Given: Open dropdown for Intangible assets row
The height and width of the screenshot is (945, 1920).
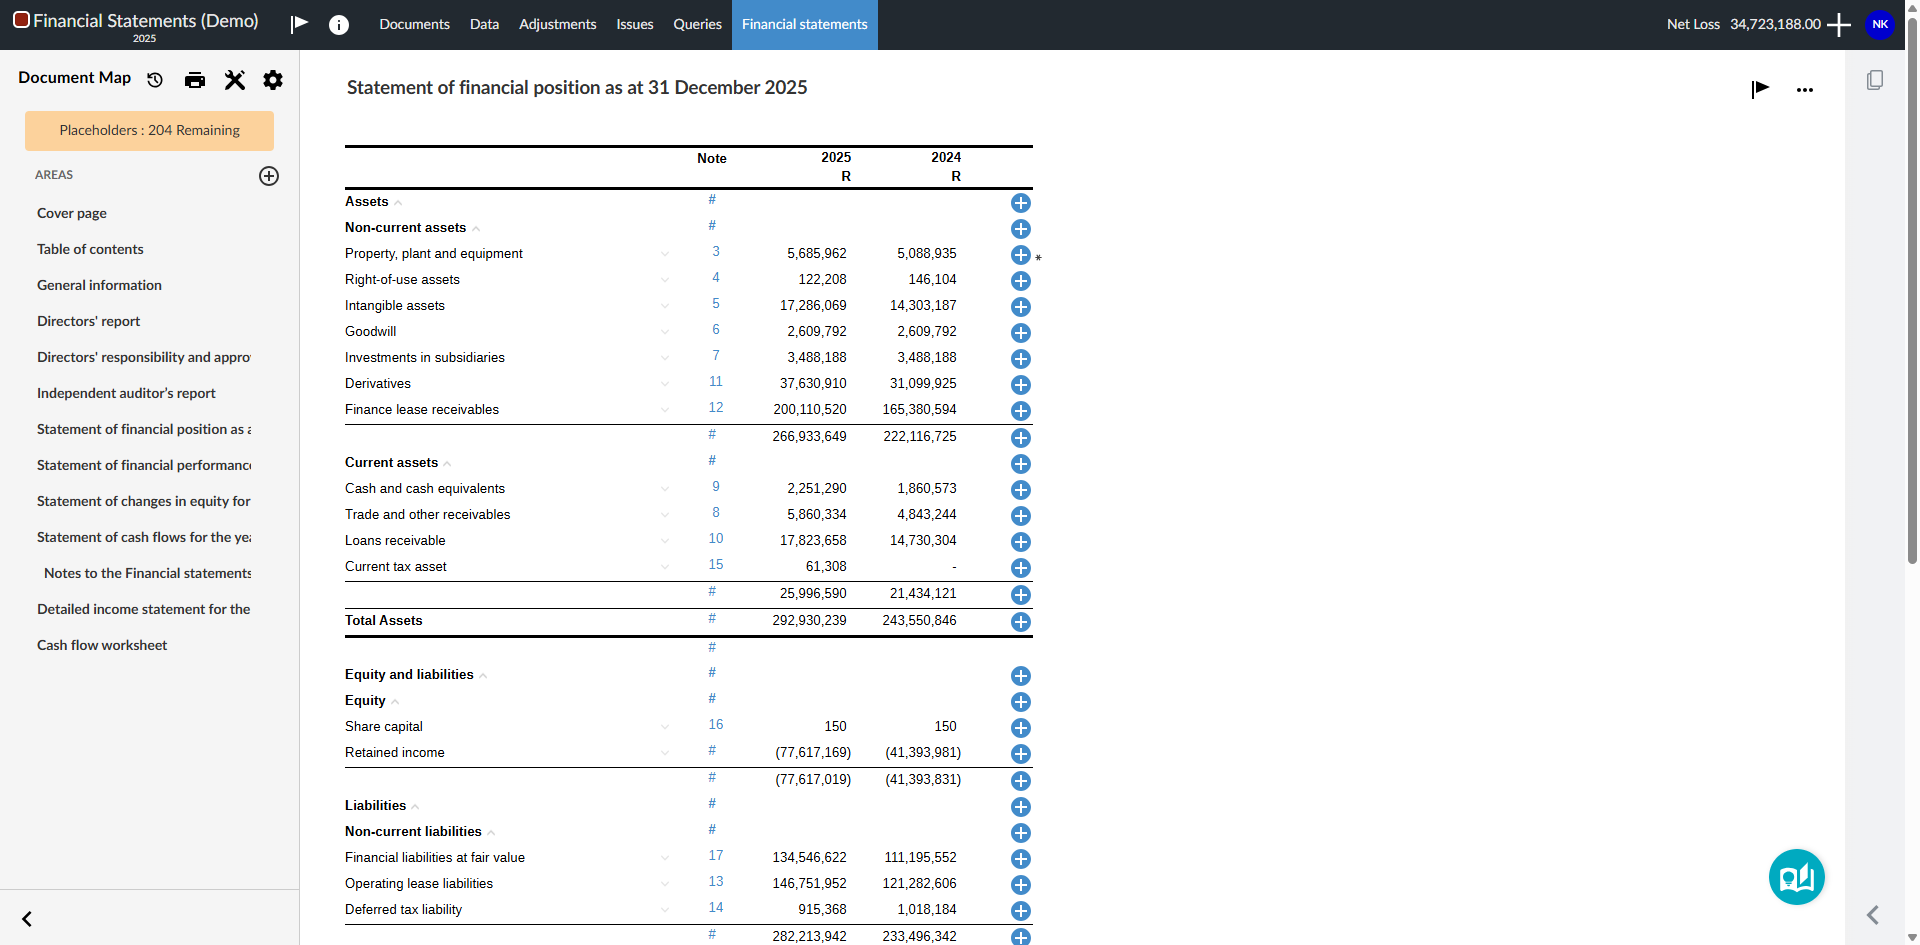Looking at the screenshot, I should point(665,306).
